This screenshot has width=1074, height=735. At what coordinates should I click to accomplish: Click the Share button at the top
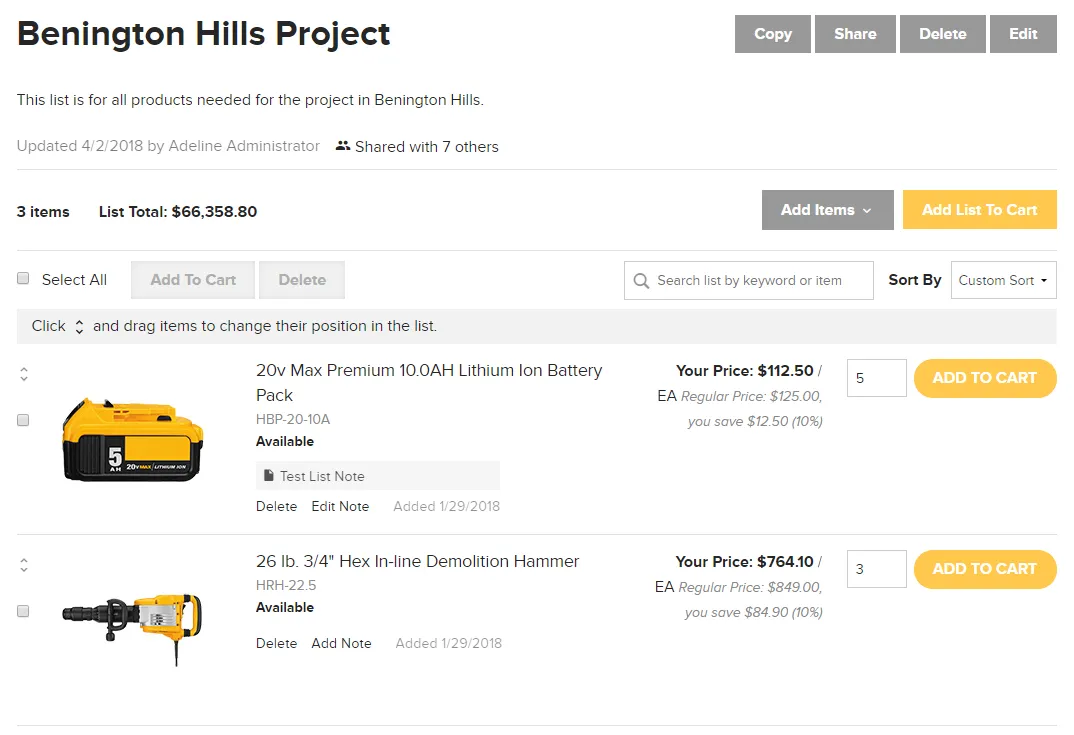point(855,34)
